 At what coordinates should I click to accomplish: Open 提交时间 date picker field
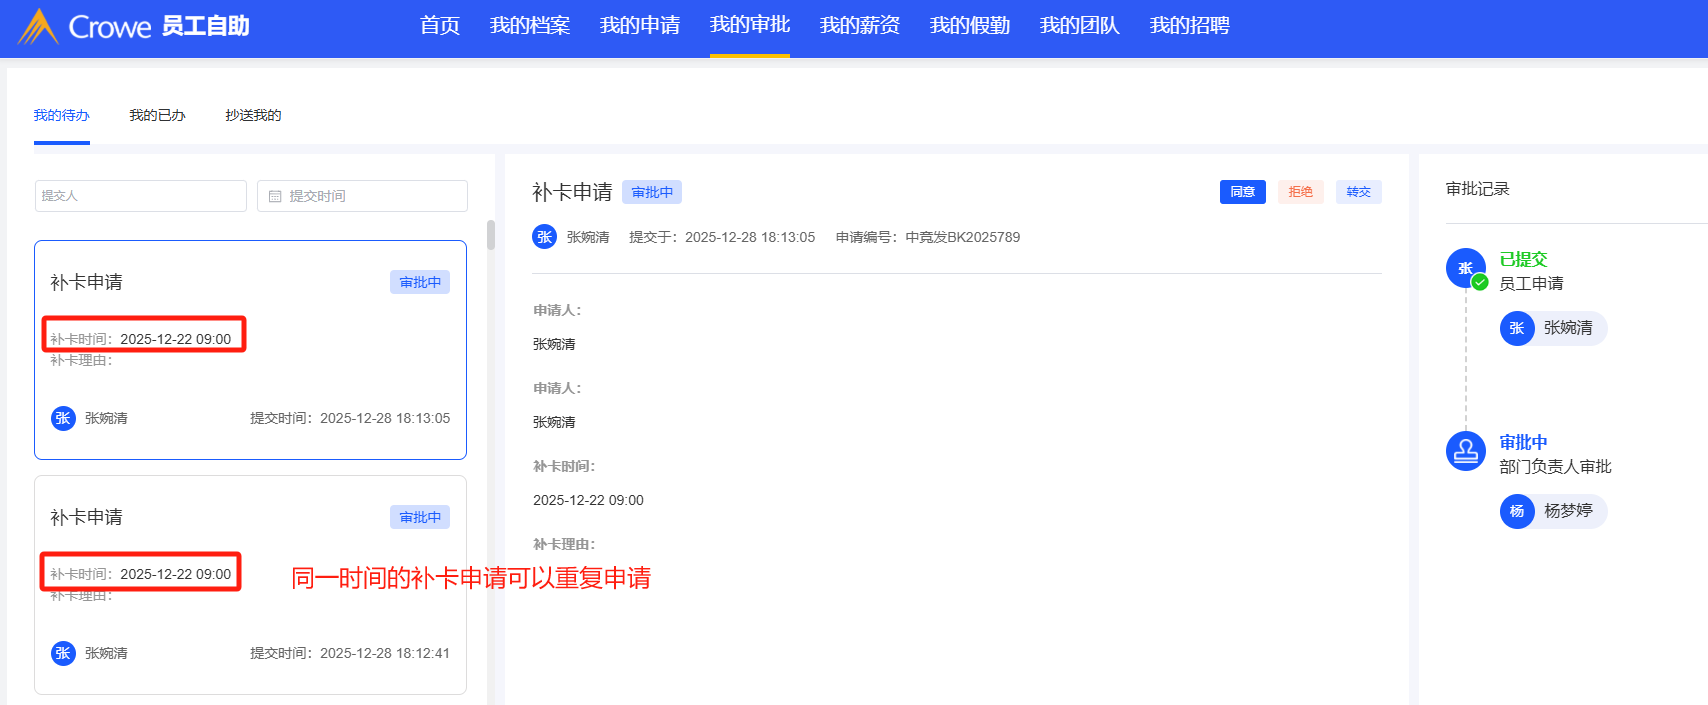362,196
